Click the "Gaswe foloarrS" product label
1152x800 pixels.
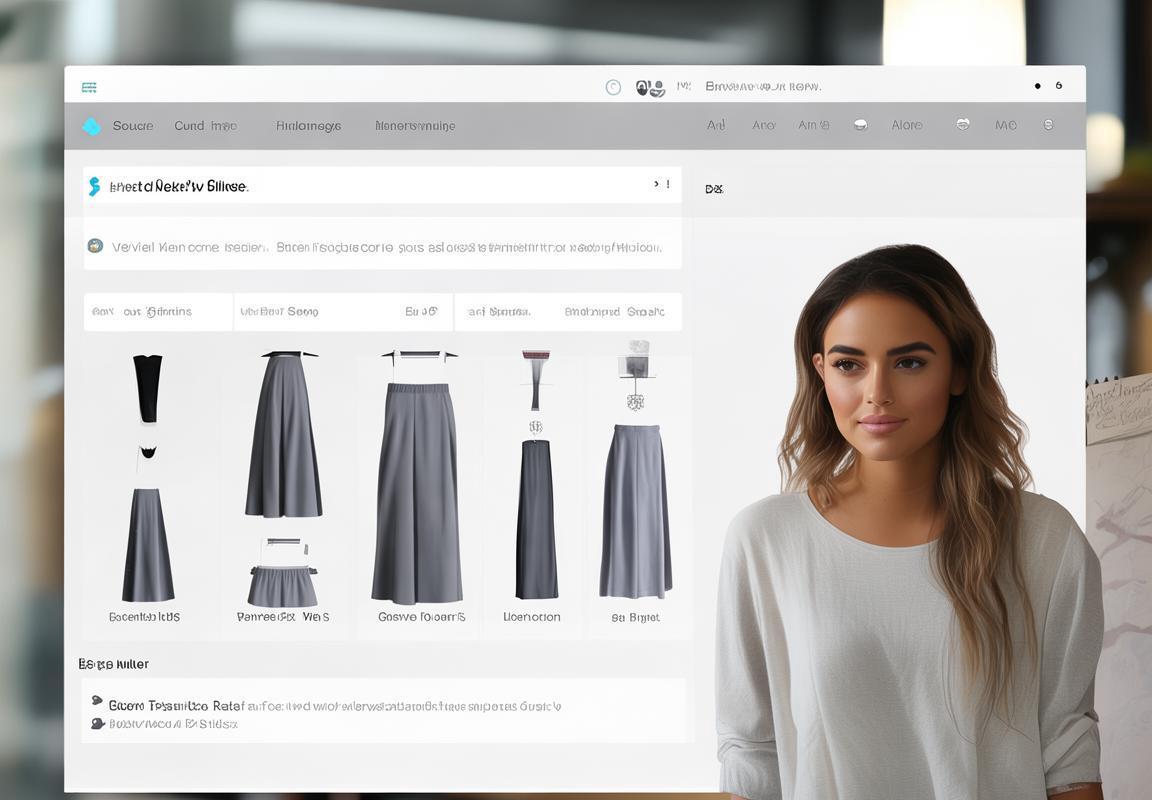pyautogui.click(x=422, y=617)
